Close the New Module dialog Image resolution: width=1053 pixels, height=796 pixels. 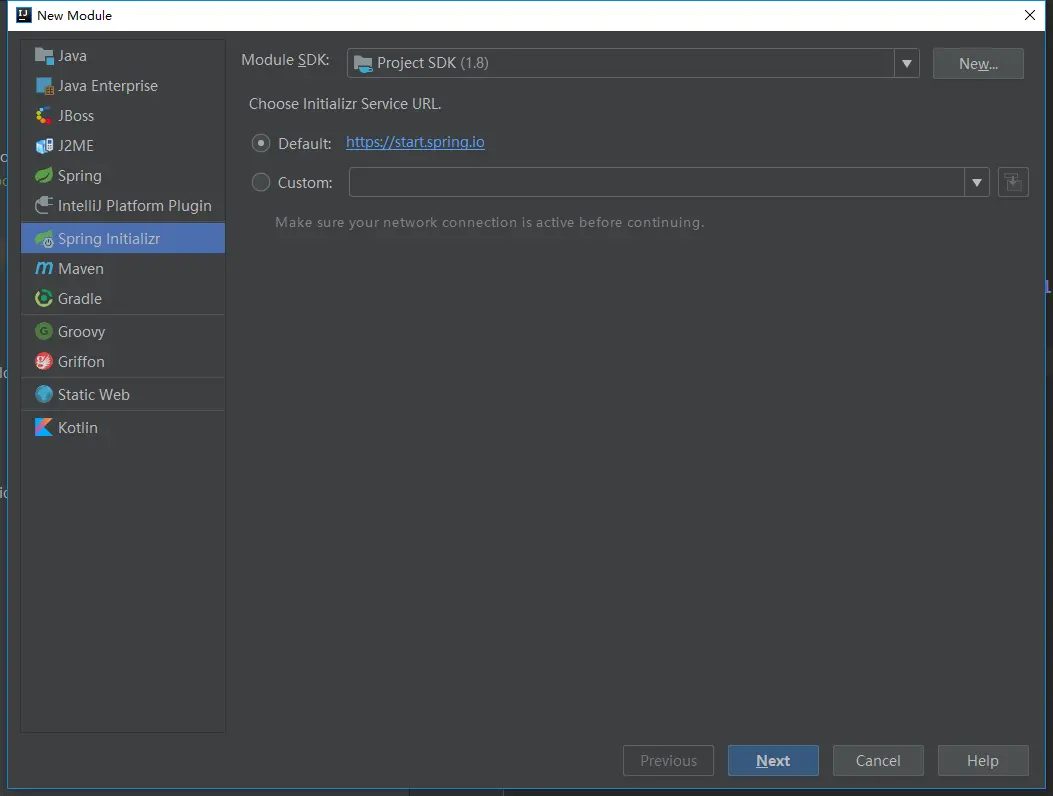[1029, 15]
